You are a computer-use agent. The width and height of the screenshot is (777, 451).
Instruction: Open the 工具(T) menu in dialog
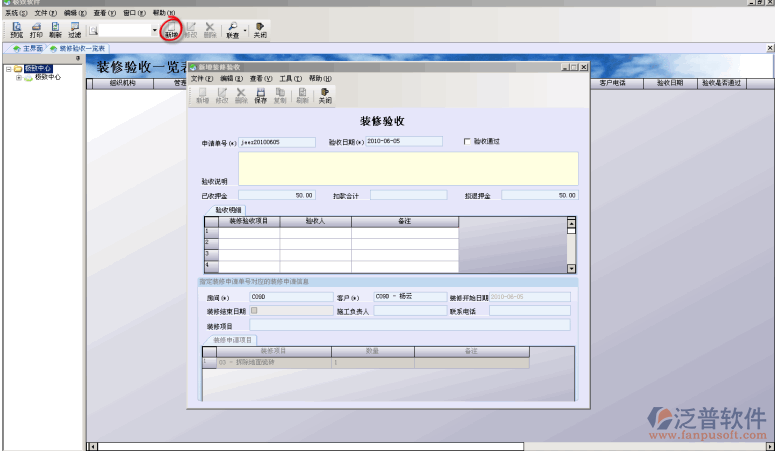(x=290, y=78)
